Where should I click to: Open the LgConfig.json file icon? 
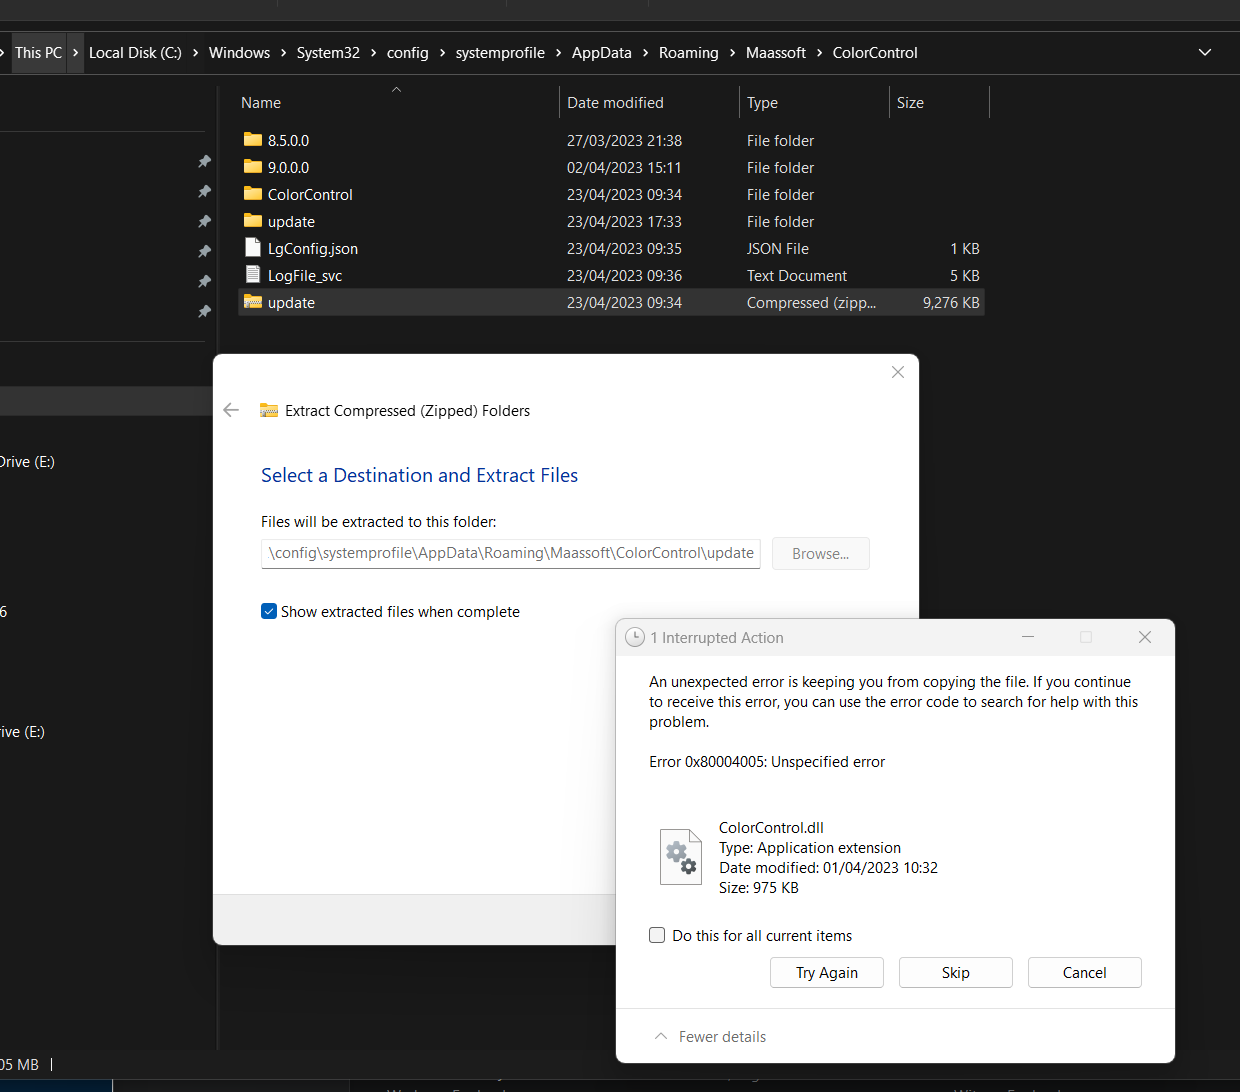(252, 248)
